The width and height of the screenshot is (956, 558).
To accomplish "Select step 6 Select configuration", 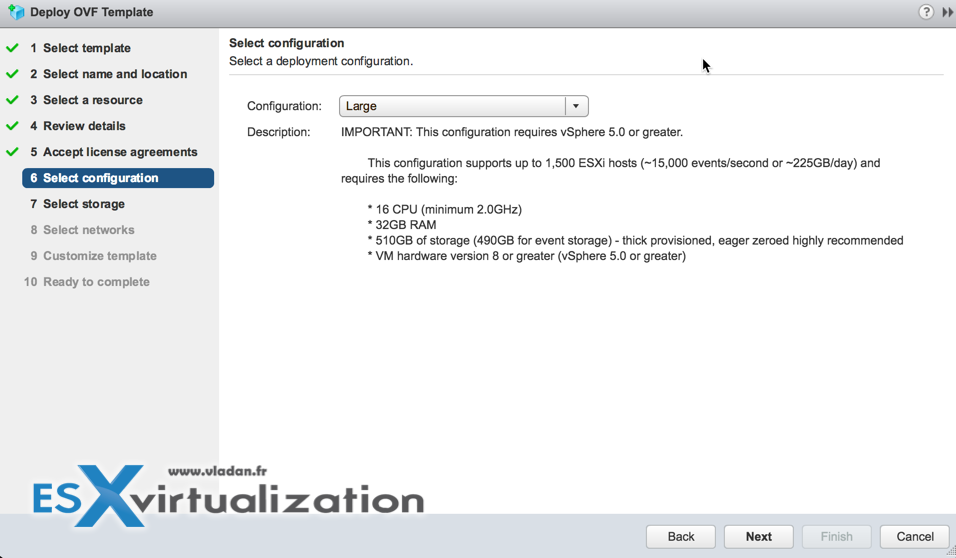I will 118,178.
